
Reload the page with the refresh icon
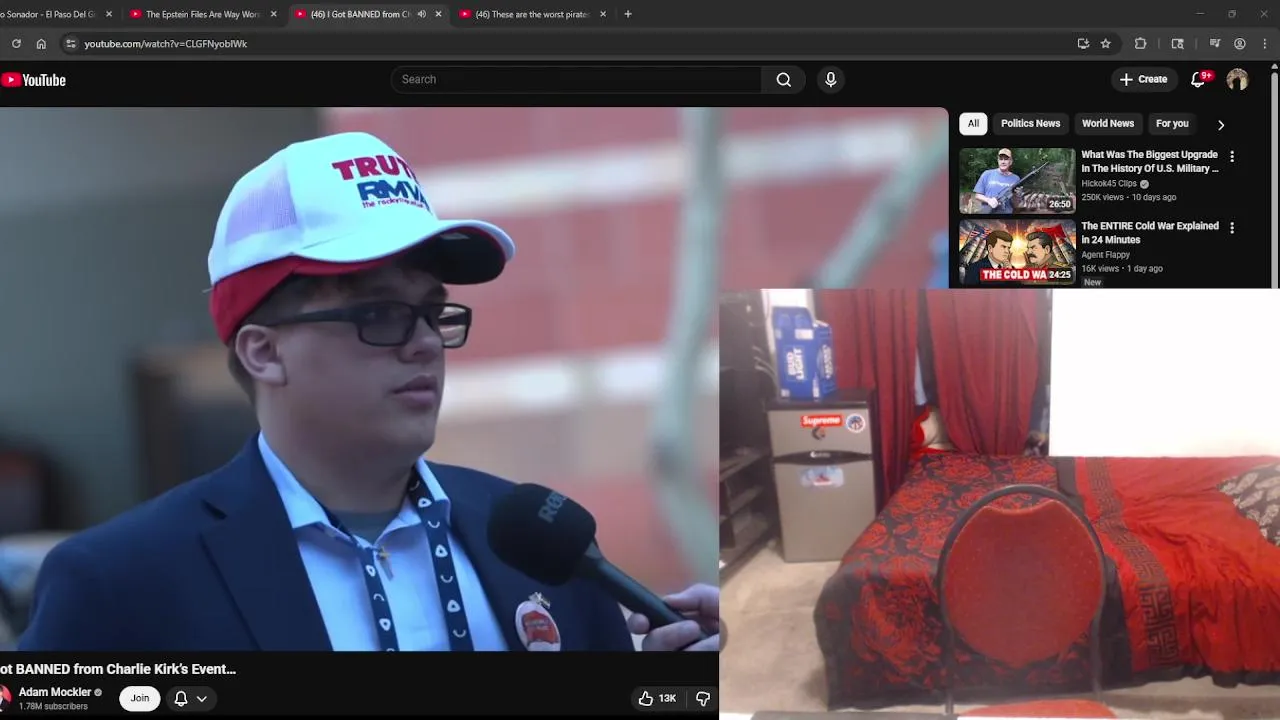pos(16,44)
